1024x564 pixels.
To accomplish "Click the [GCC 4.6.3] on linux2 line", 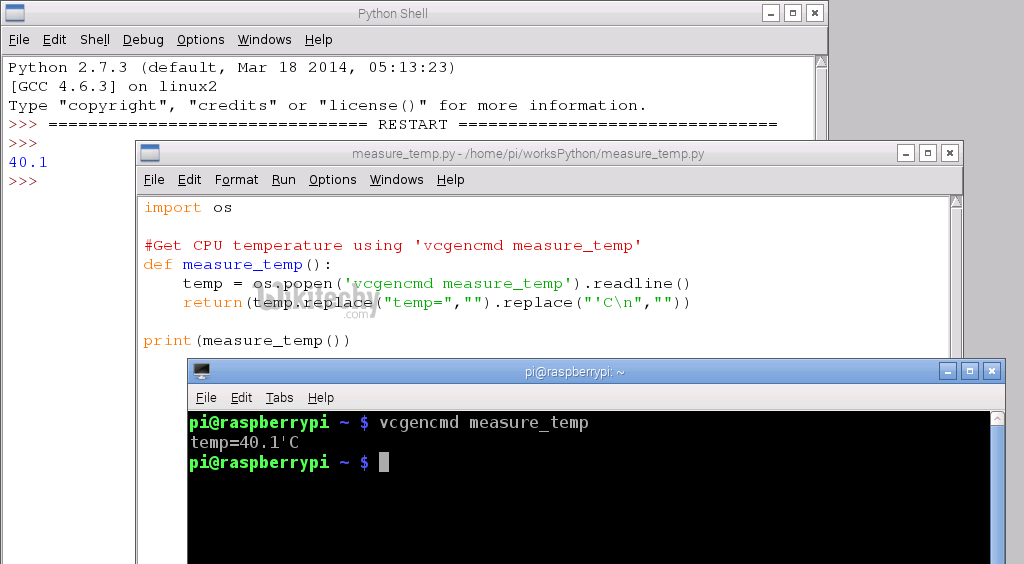I will point(113,87).
